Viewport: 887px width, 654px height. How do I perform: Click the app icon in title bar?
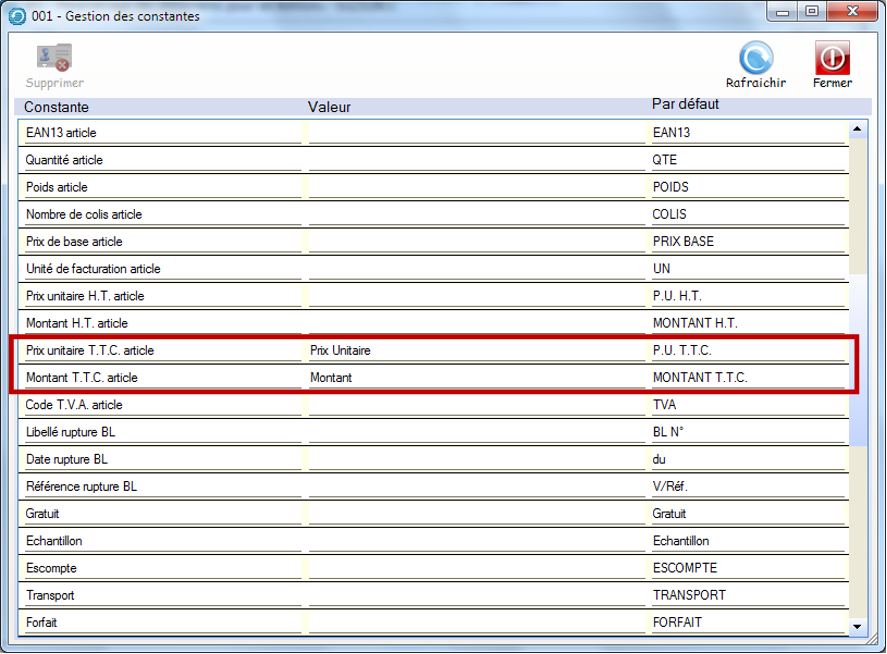coord(16,16)
